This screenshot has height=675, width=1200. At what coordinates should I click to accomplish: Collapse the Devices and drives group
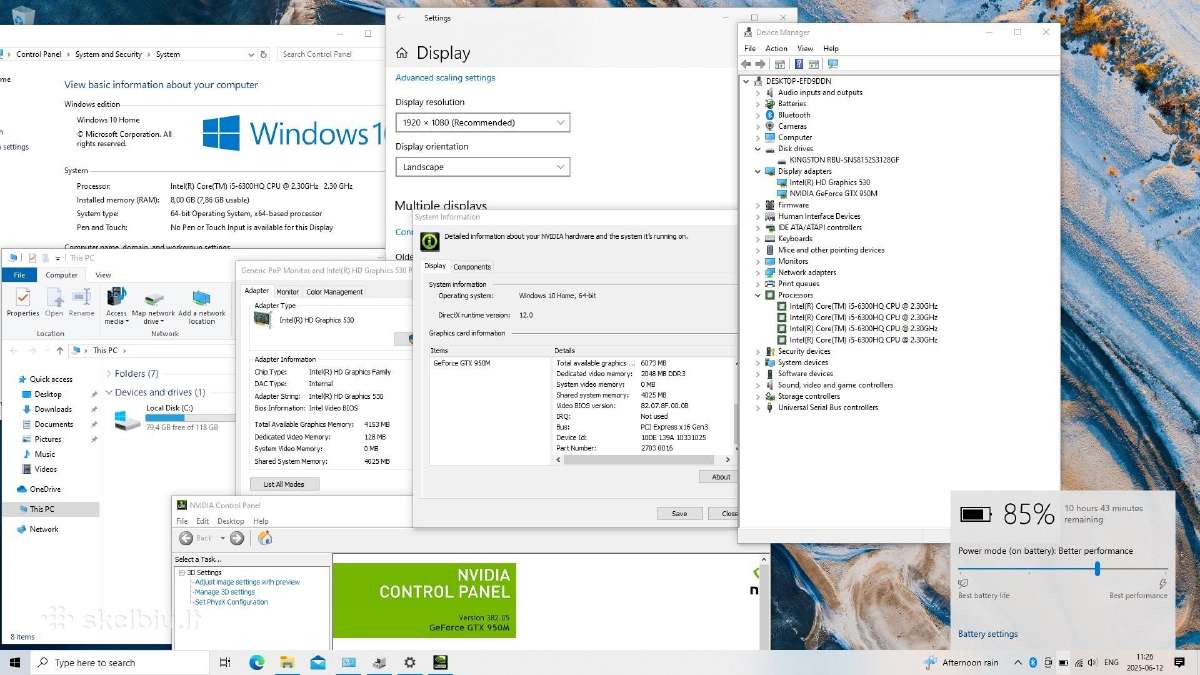coord(108,392)
